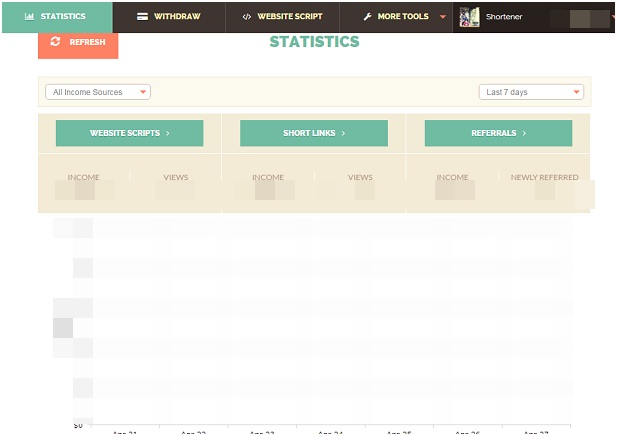Click the Statistics bar chart icon
The width and height of the screenshot is (617, 436).
[29, 17]
